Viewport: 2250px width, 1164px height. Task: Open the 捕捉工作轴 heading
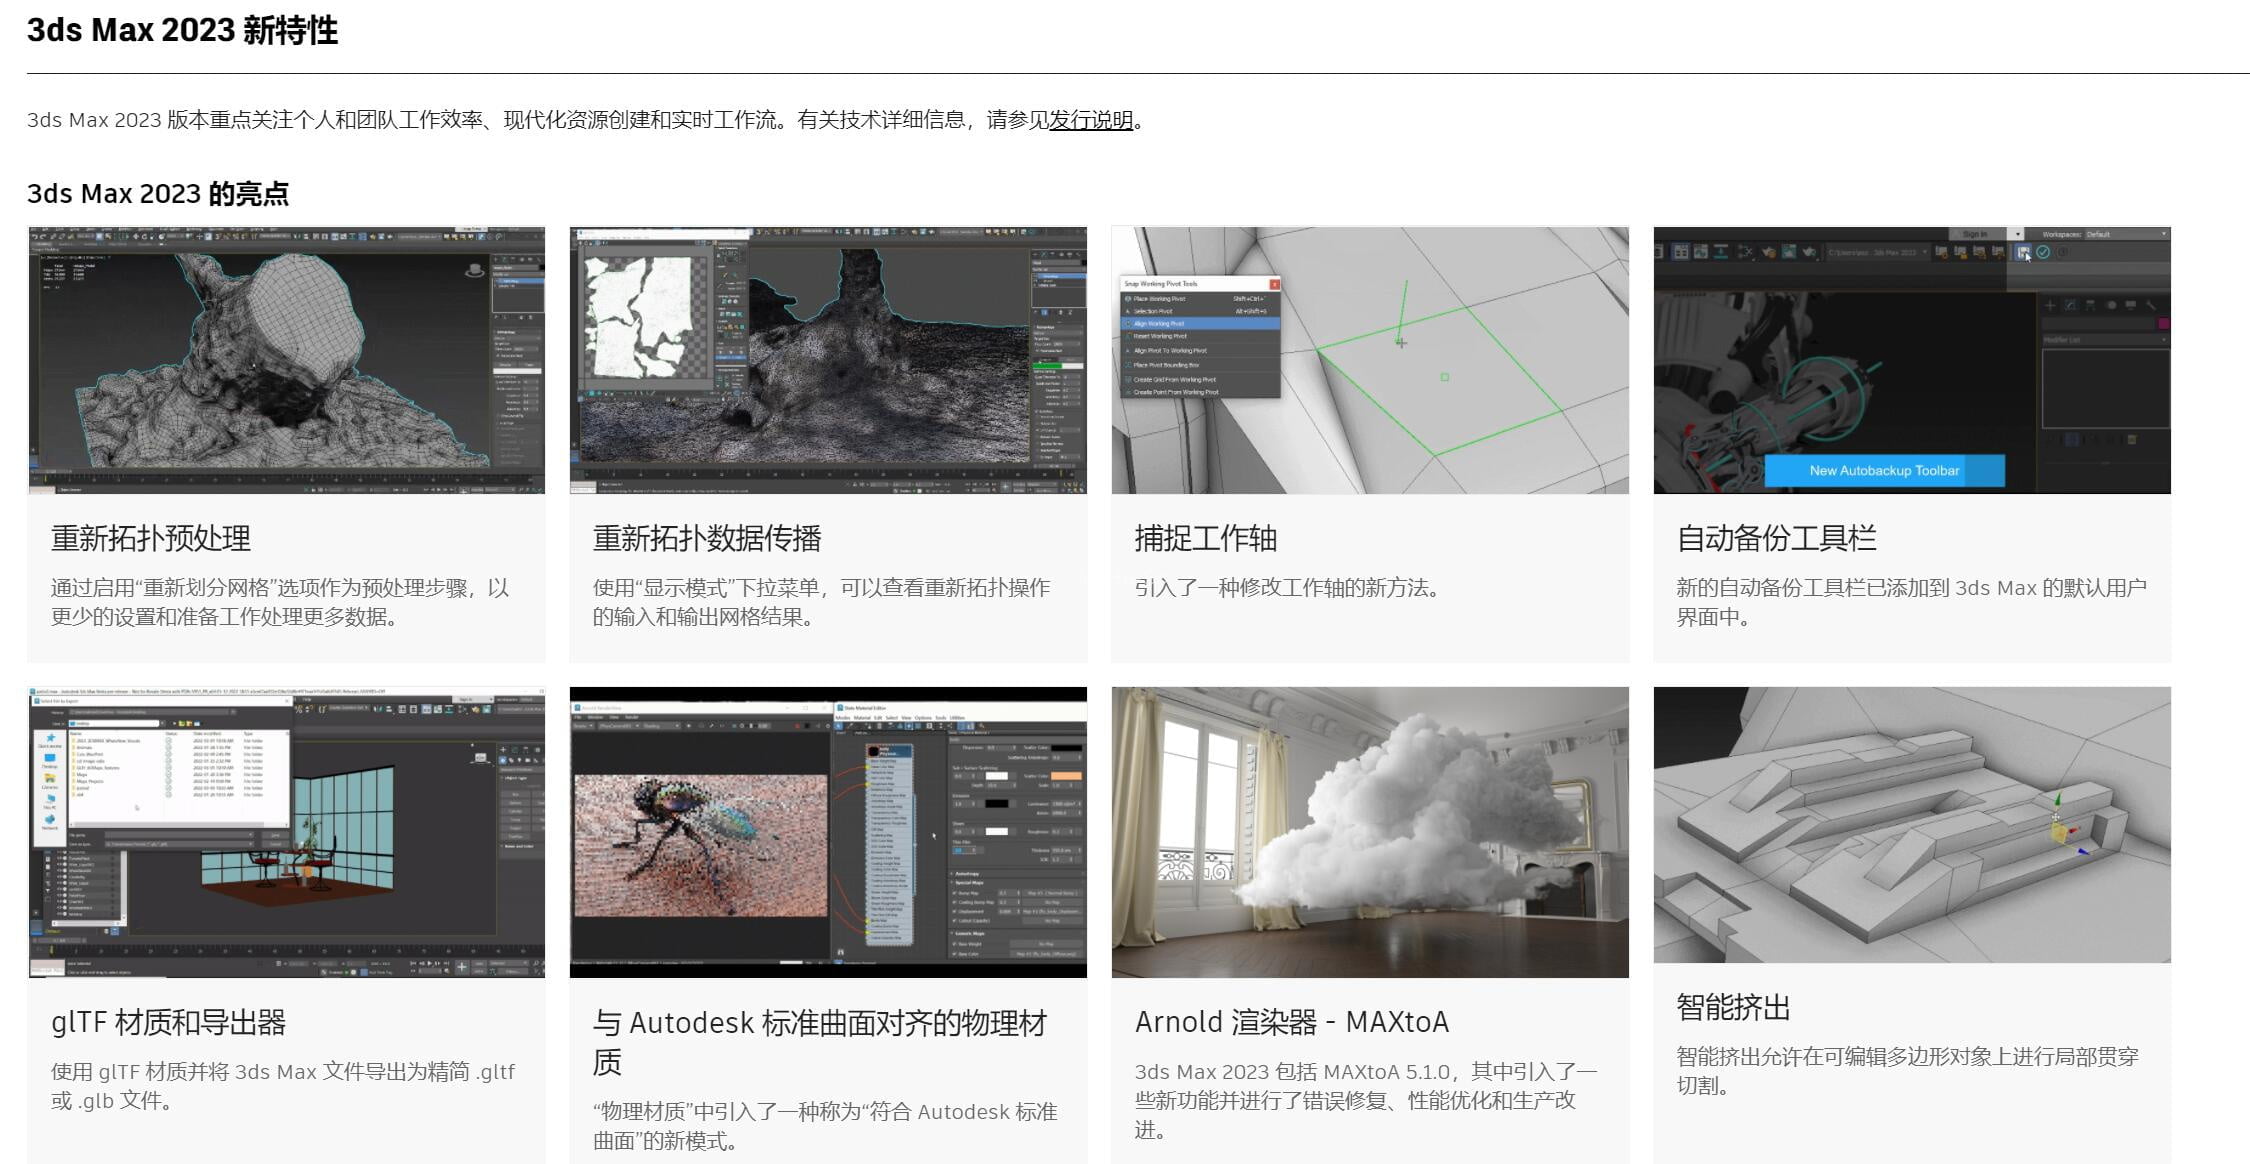1205,539
